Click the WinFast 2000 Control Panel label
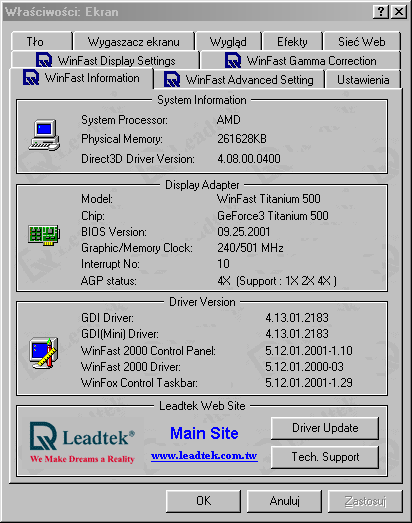This screenshot has height=523, width=412. 148,351
